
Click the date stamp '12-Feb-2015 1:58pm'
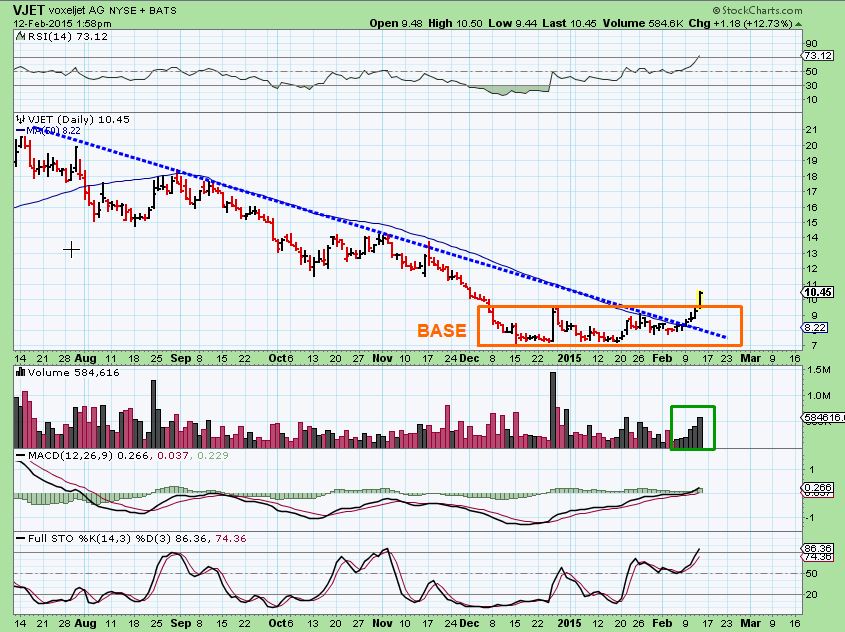click(x=62, y=24)
